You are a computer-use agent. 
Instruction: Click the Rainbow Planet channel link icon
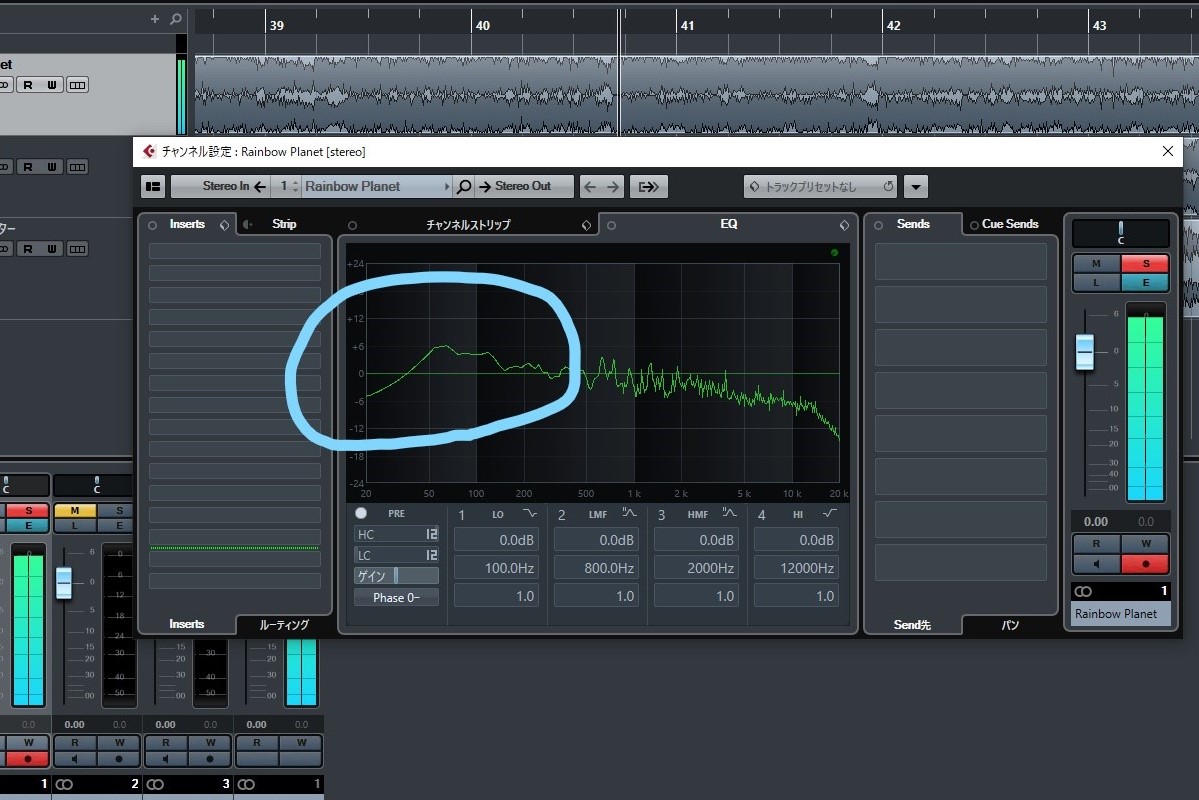1084,591
